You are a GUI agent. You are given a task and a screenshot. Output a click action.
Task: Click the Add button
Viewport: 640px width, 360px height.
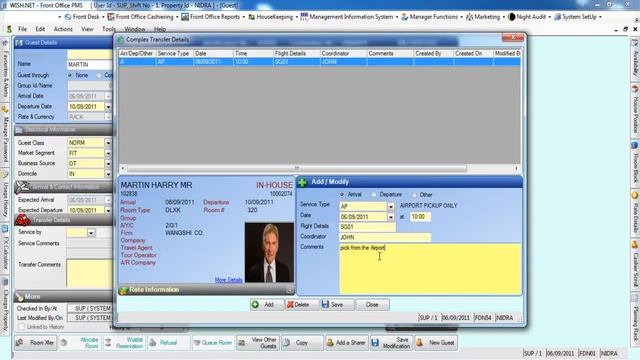point(267,304)
